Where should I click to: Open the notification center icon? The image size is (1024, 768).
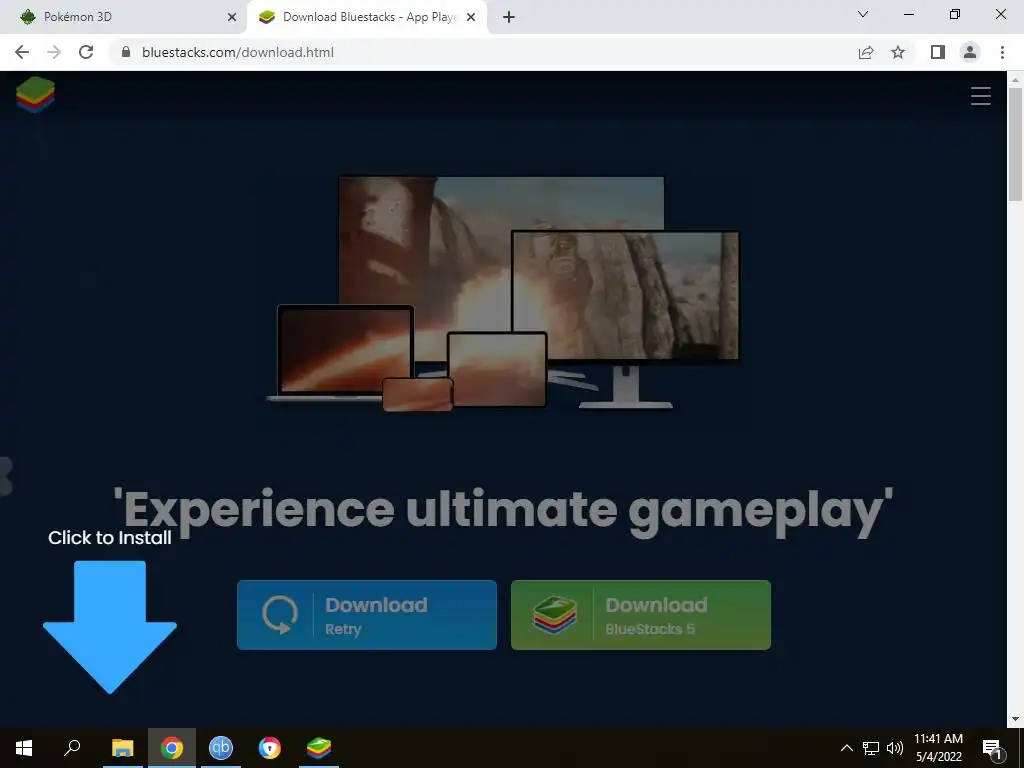tap(992, 748)
